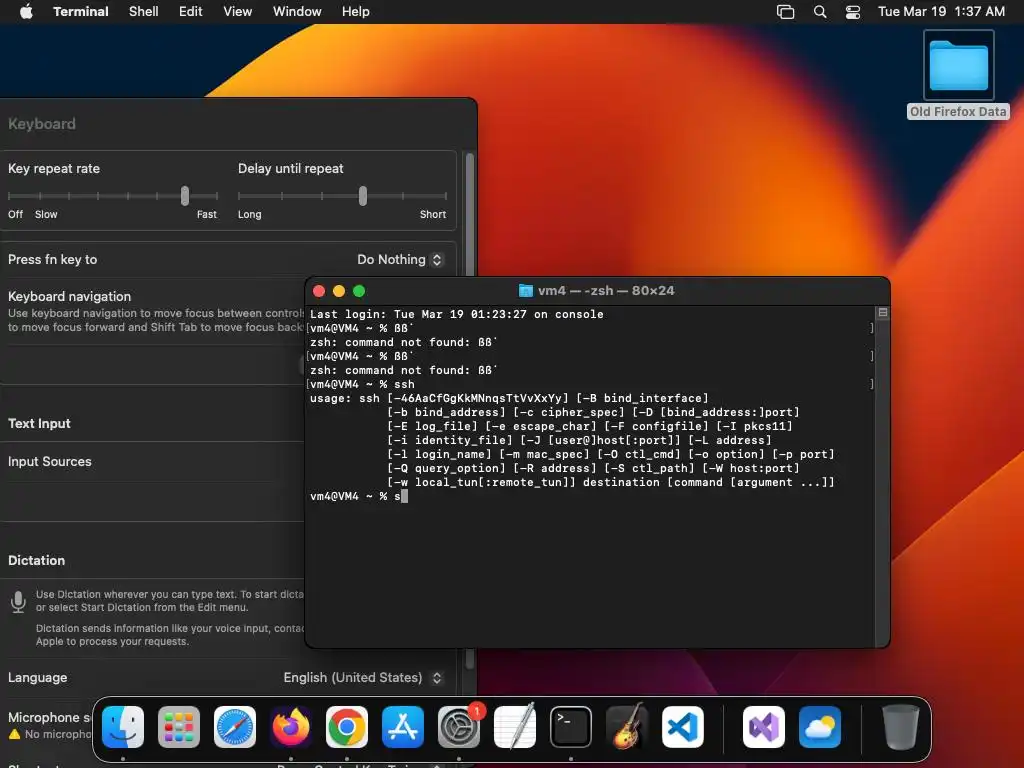Open the App Store Dock icon
Viewport: 1024px width, 768px height.
pos(403,727)
